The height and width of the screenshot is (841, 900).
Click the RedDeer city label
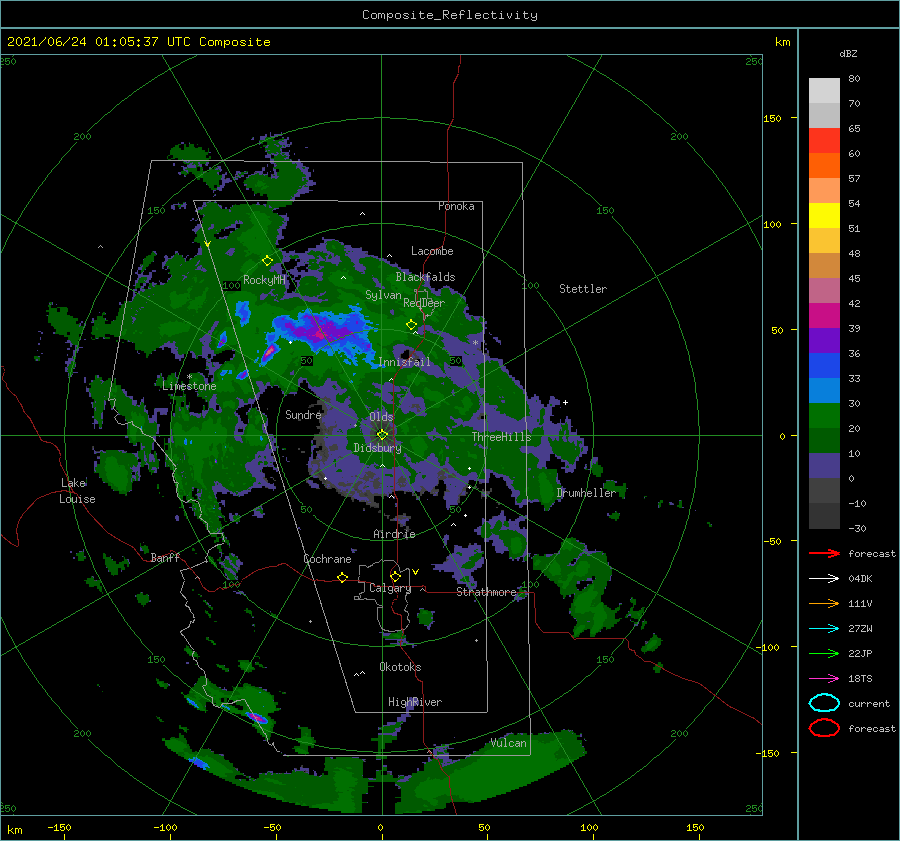point(424,303)
